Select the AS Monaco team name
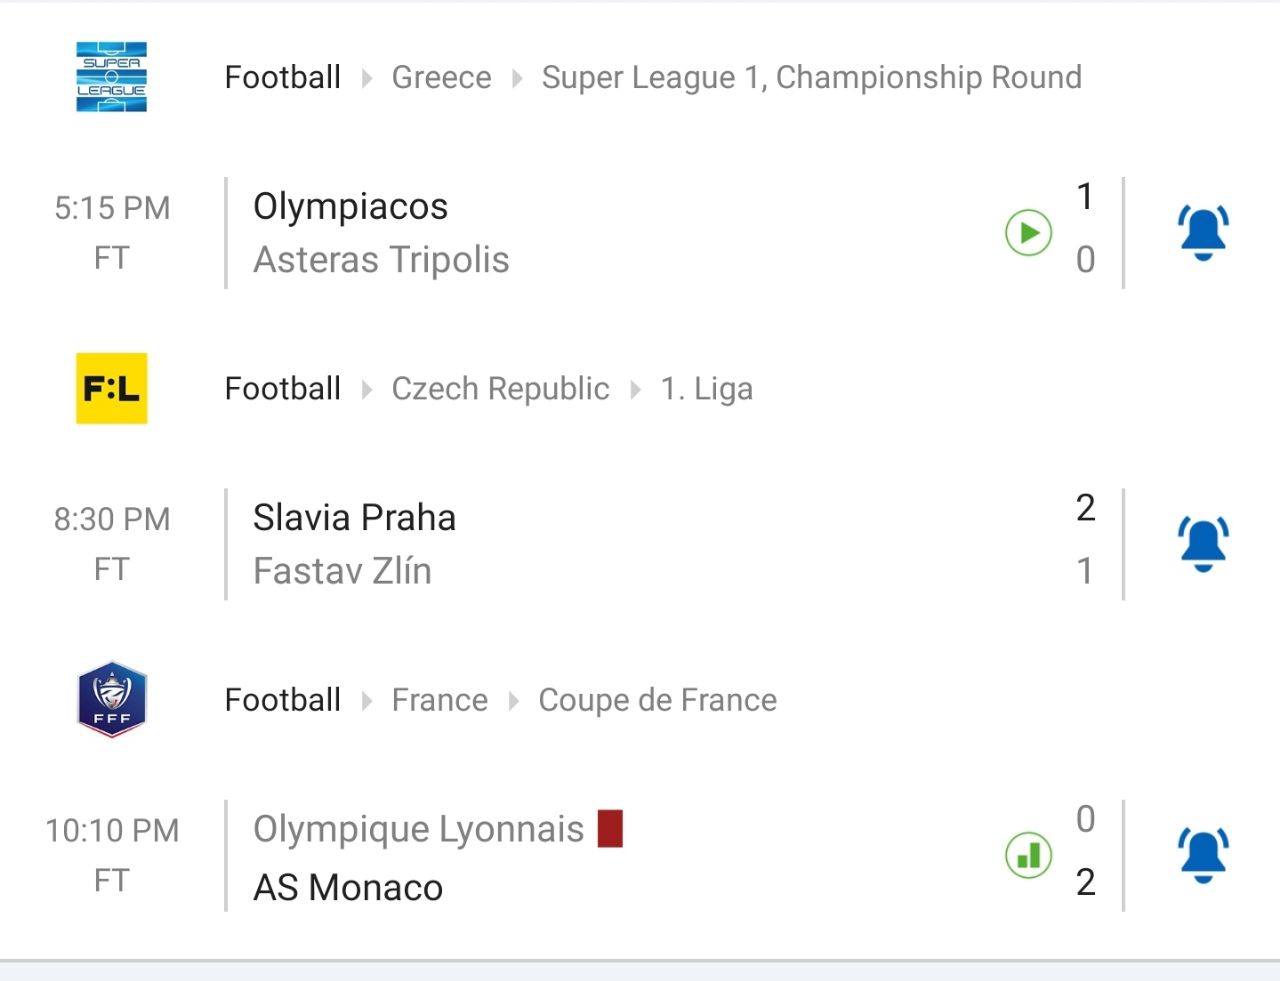This screenshot has height=981, width=1280. [x=348, y=887]
